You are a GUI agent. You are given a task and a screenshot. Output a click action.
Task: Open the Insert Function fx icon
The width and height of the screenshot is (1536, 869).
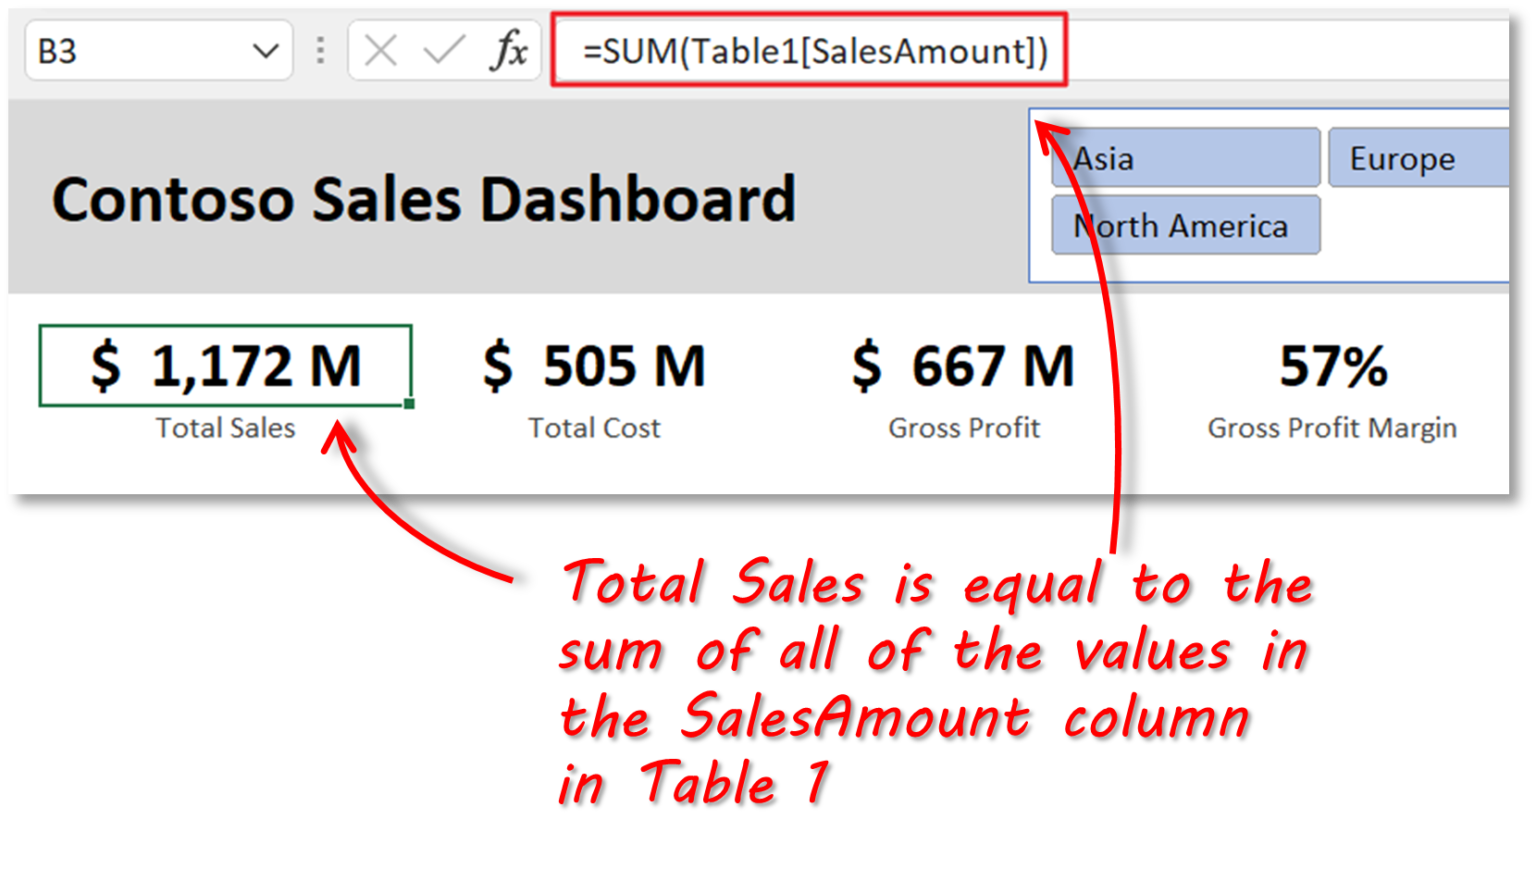(x=508, y=50)
